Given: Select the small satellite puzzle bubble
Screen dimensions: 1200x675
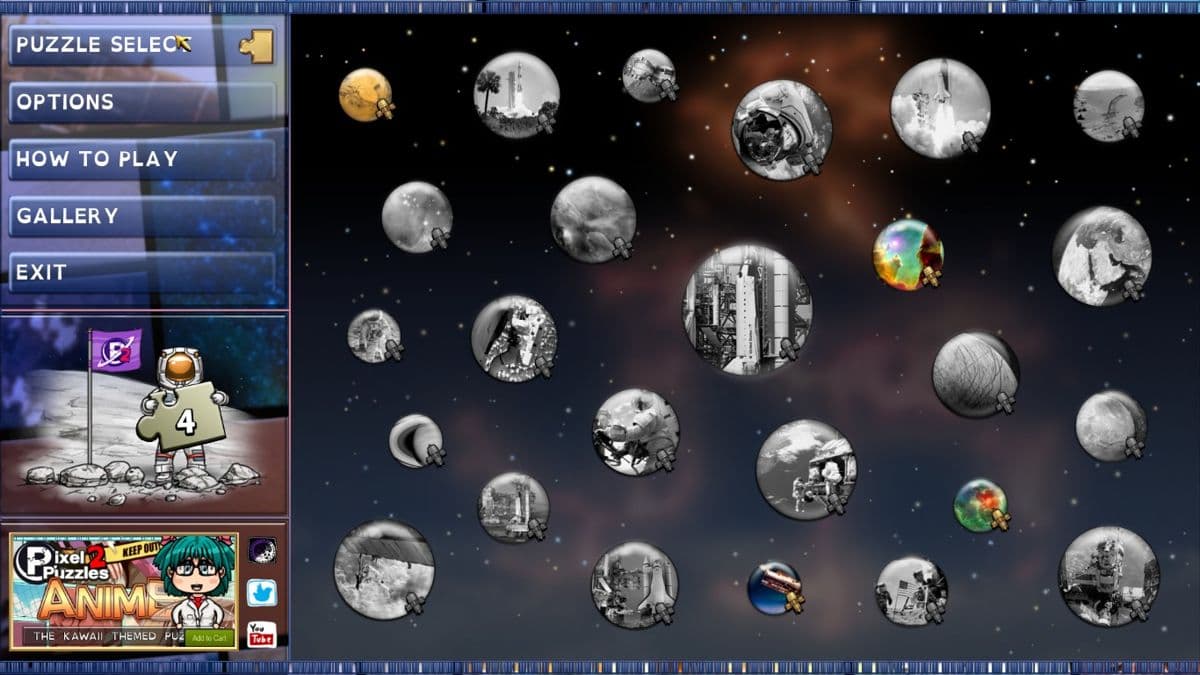Looking at the screenshot, I should (648, 75).
